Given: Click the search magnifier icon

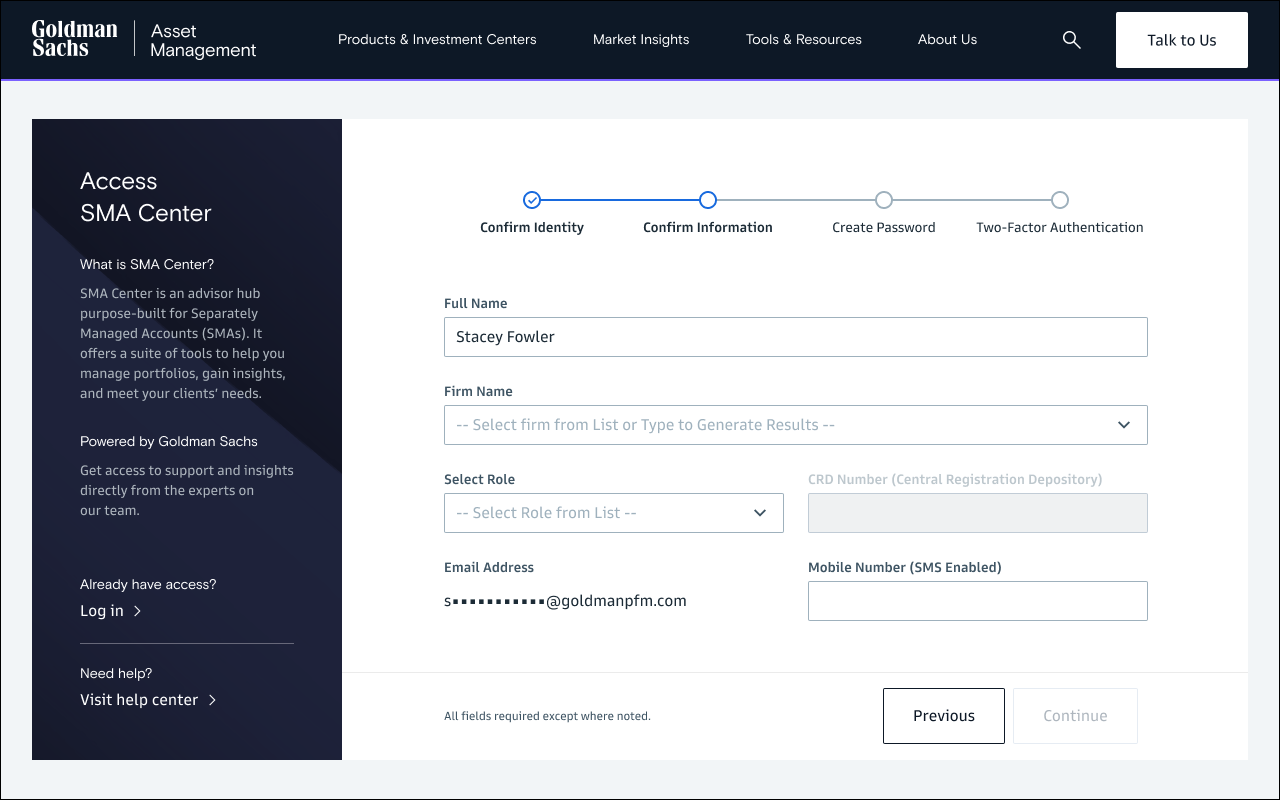Looking at the screenshot, I should (x=1071, y=40).
